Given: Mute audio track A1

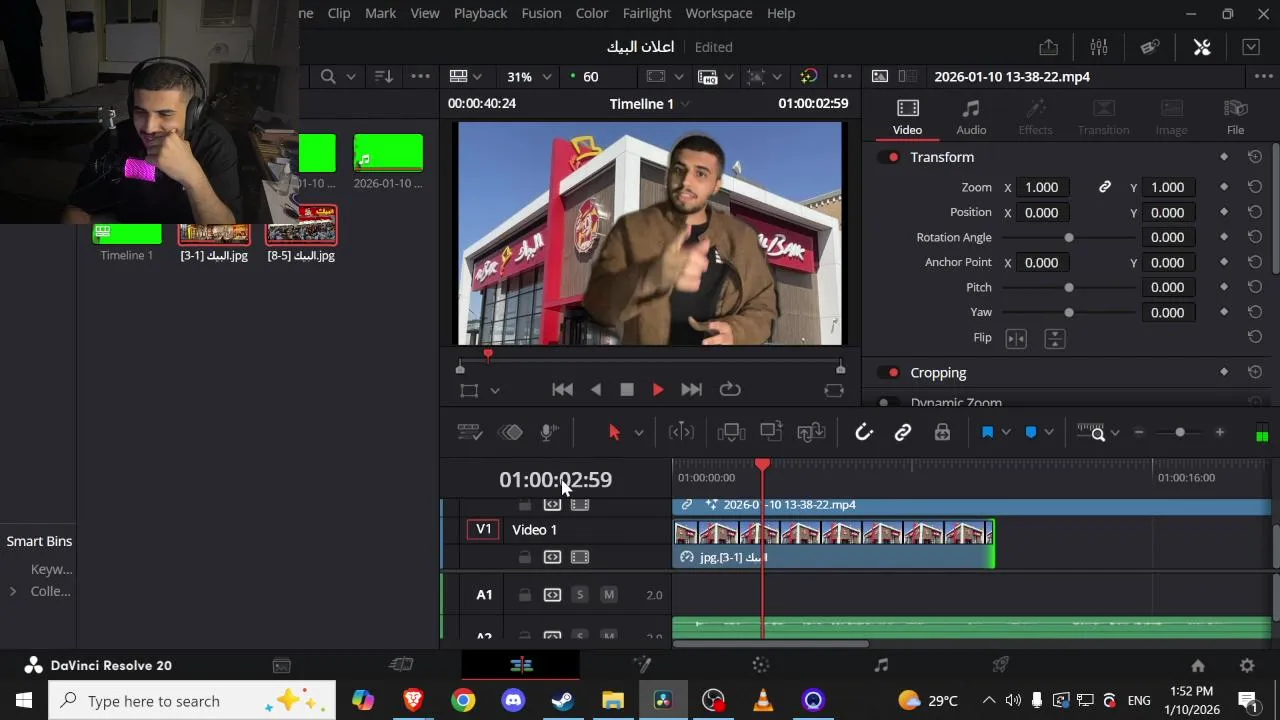Looking at the screenshot, I should [609, 595].
